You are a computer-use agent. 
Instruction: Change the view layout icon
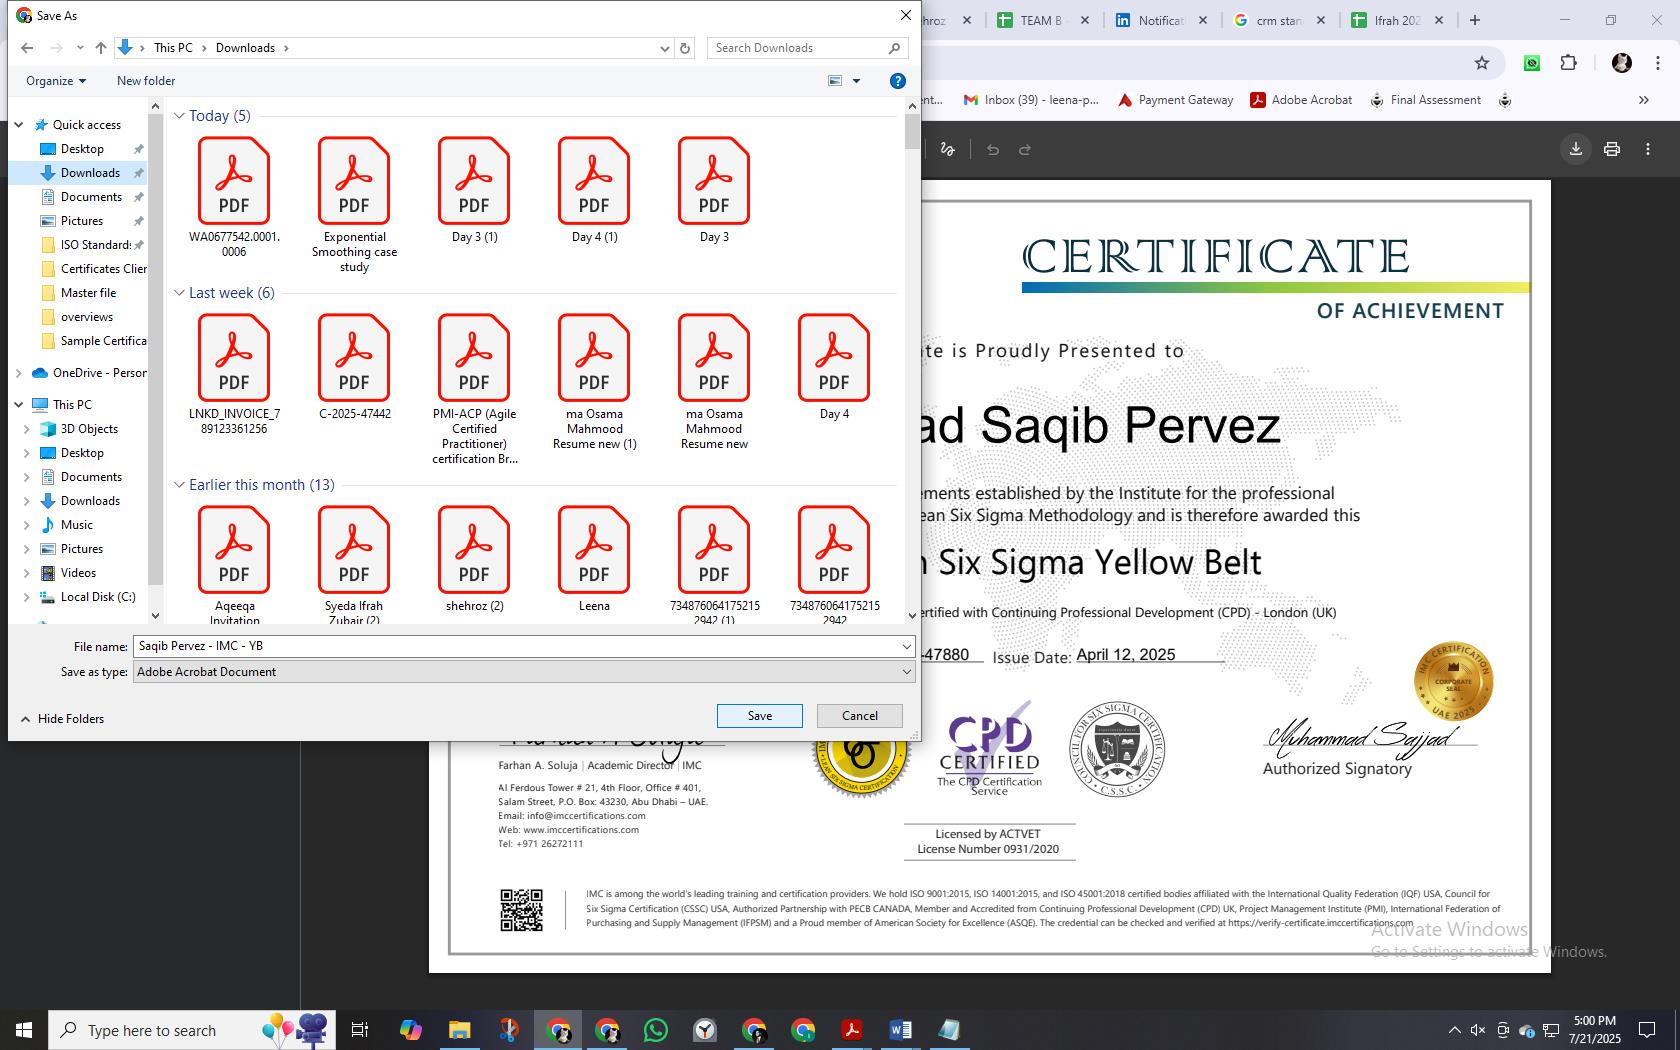pyautogui.click(x=835, y=81)
